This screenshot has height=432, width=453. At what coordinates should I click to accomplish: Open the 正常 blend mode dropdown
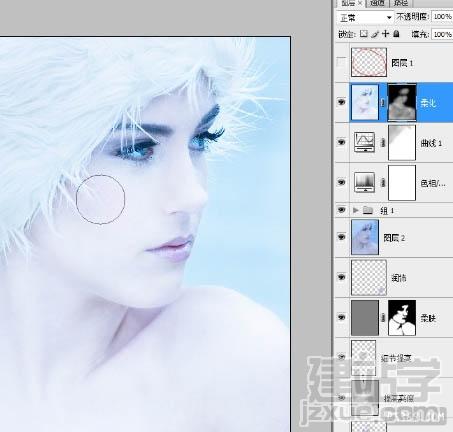(365, 17)
